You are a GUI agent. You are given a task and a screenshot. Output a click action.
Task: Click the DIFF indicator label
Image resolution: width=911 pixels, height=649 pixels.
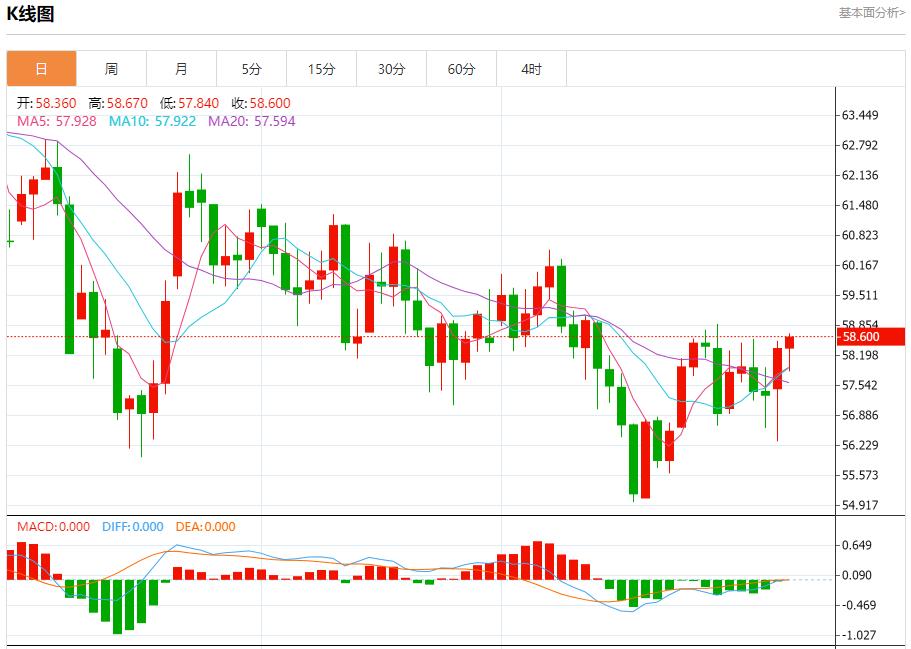tap(132, 527)
